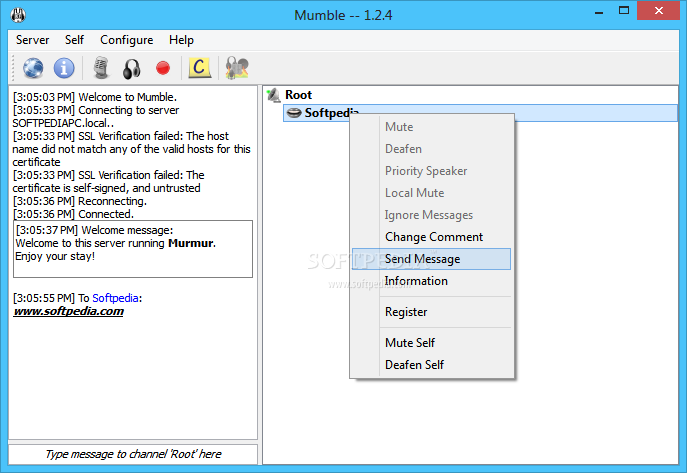Minimize the Mumble window
The height and width of the screenshot is (473, 687).
tap(599, 11)
